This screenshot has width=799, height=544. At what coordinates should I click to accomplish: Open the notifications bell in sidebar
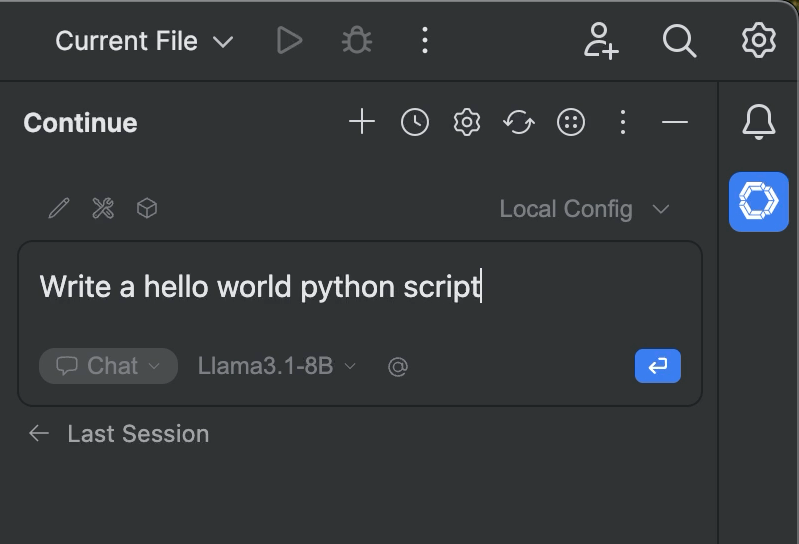click(x=759, y=122)
